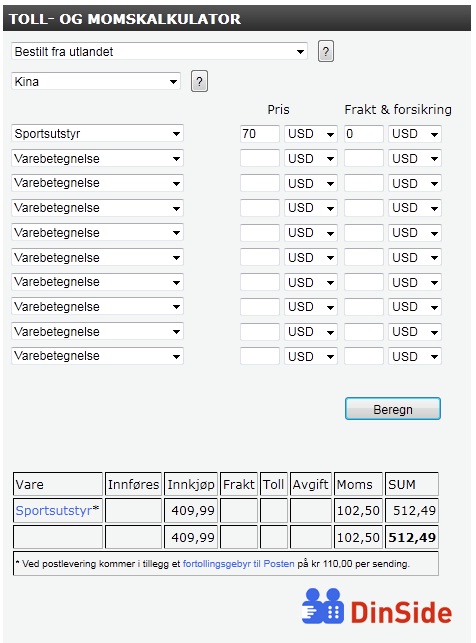This screenshot has width=476, height=643.
Task: Open the 'Bestilt fra utlandet' dropdown
Action: 159,52
